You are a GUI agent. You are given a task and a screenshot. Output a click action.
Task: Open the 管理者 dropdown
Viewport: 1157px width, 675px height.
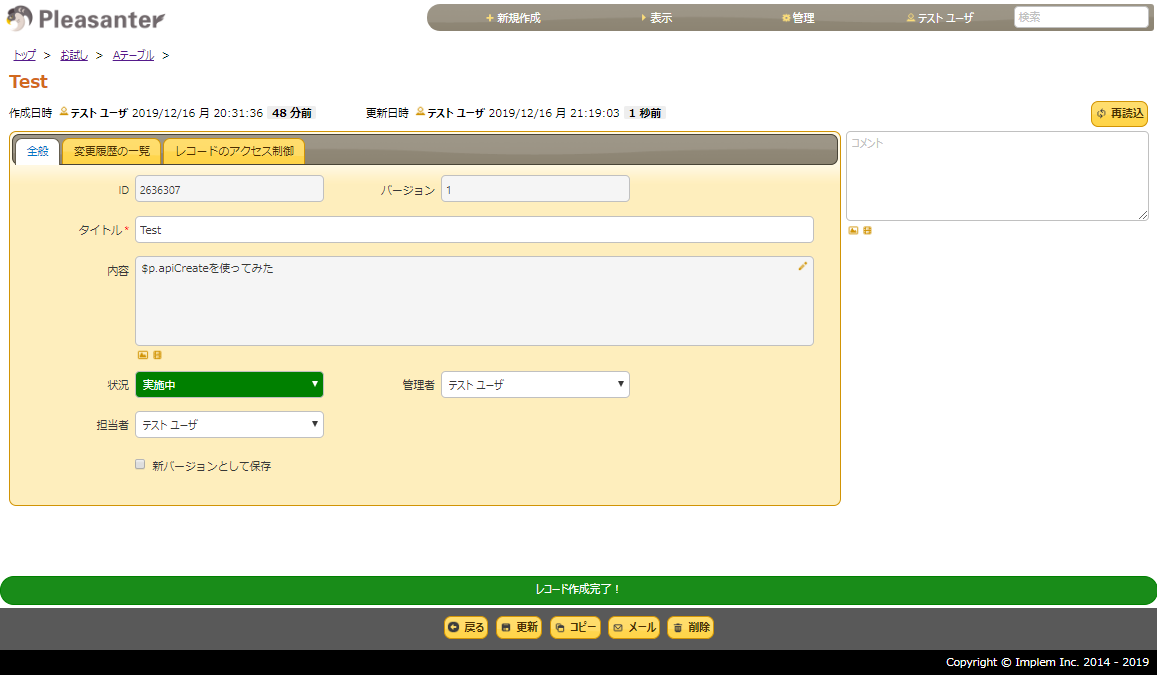click(535, 384)
